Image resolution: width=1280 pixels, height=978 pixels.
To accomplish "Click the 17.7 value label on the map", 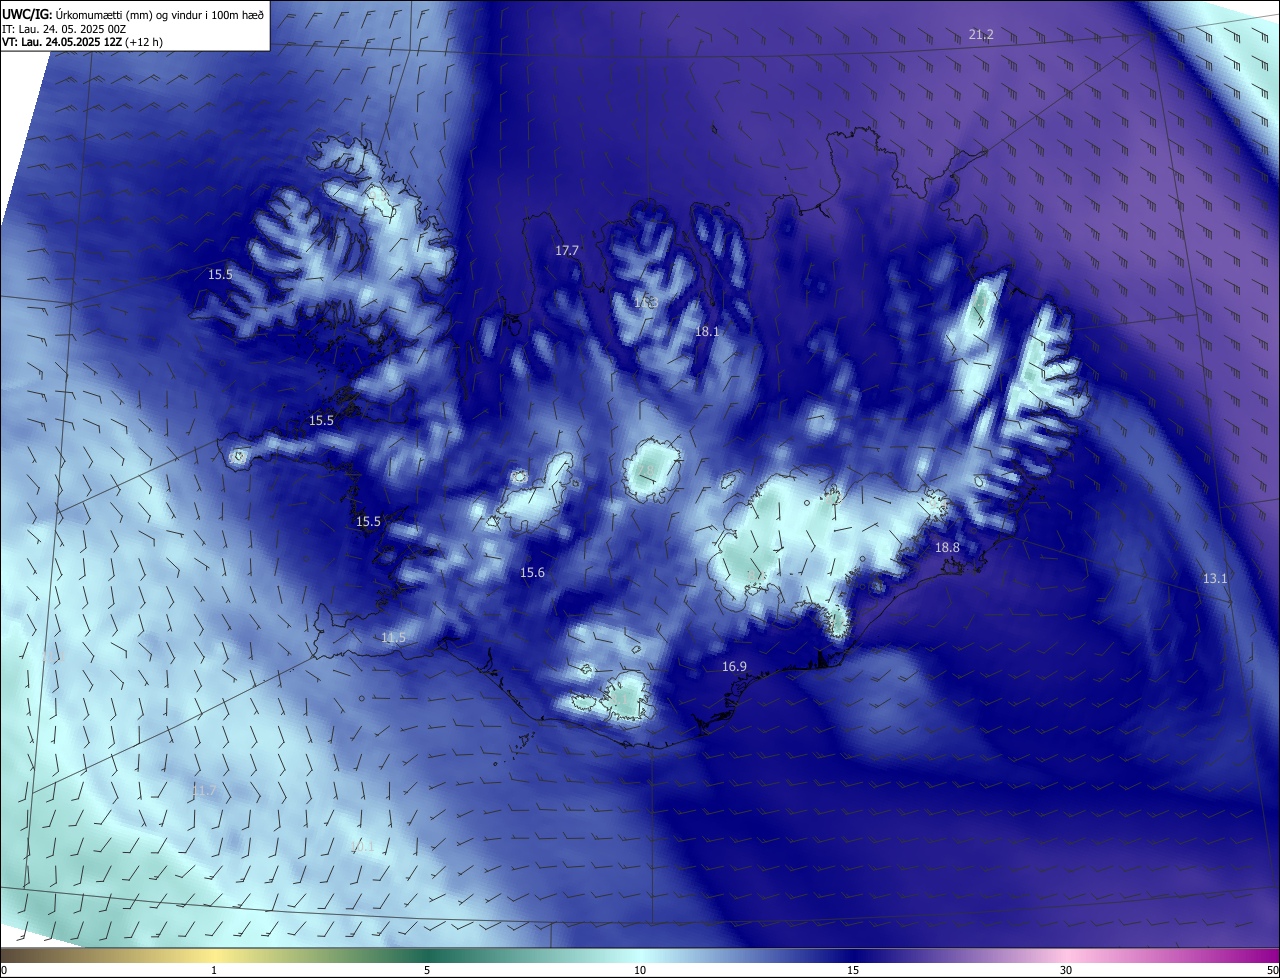I will coord(567,250).
